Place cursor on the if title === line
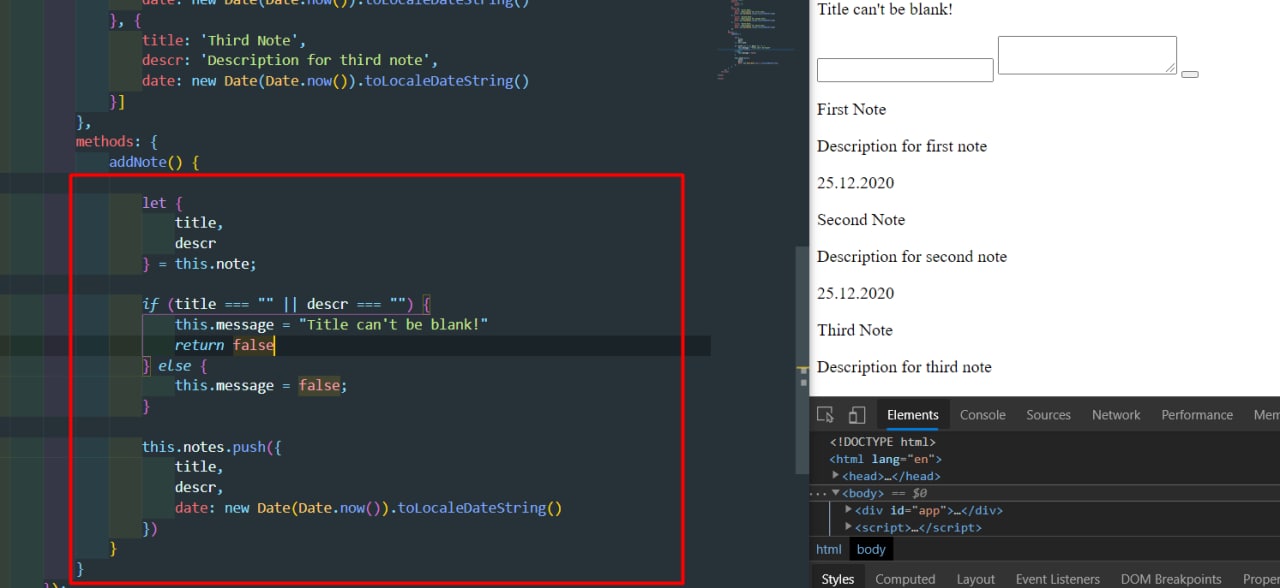Viewport: 1280px width, 588px height. tap(286, 304)
